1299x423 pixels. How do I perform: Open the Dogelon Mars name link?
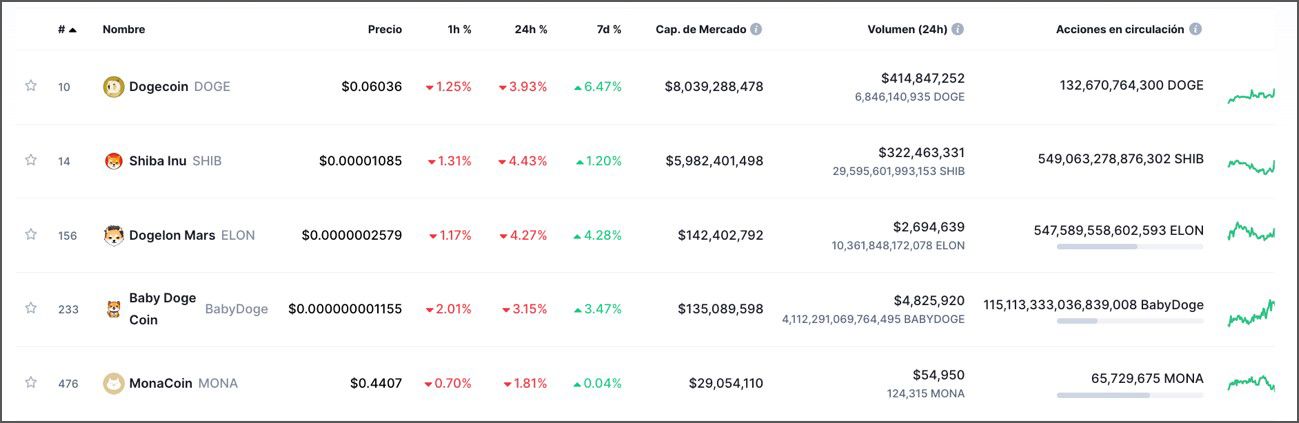[172, 236]
